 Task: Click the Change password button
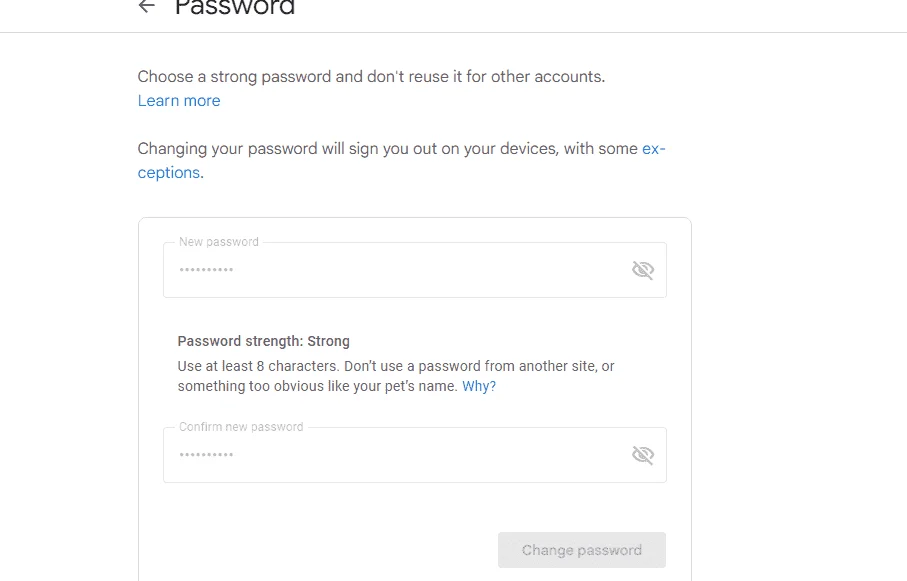point(582,550)
